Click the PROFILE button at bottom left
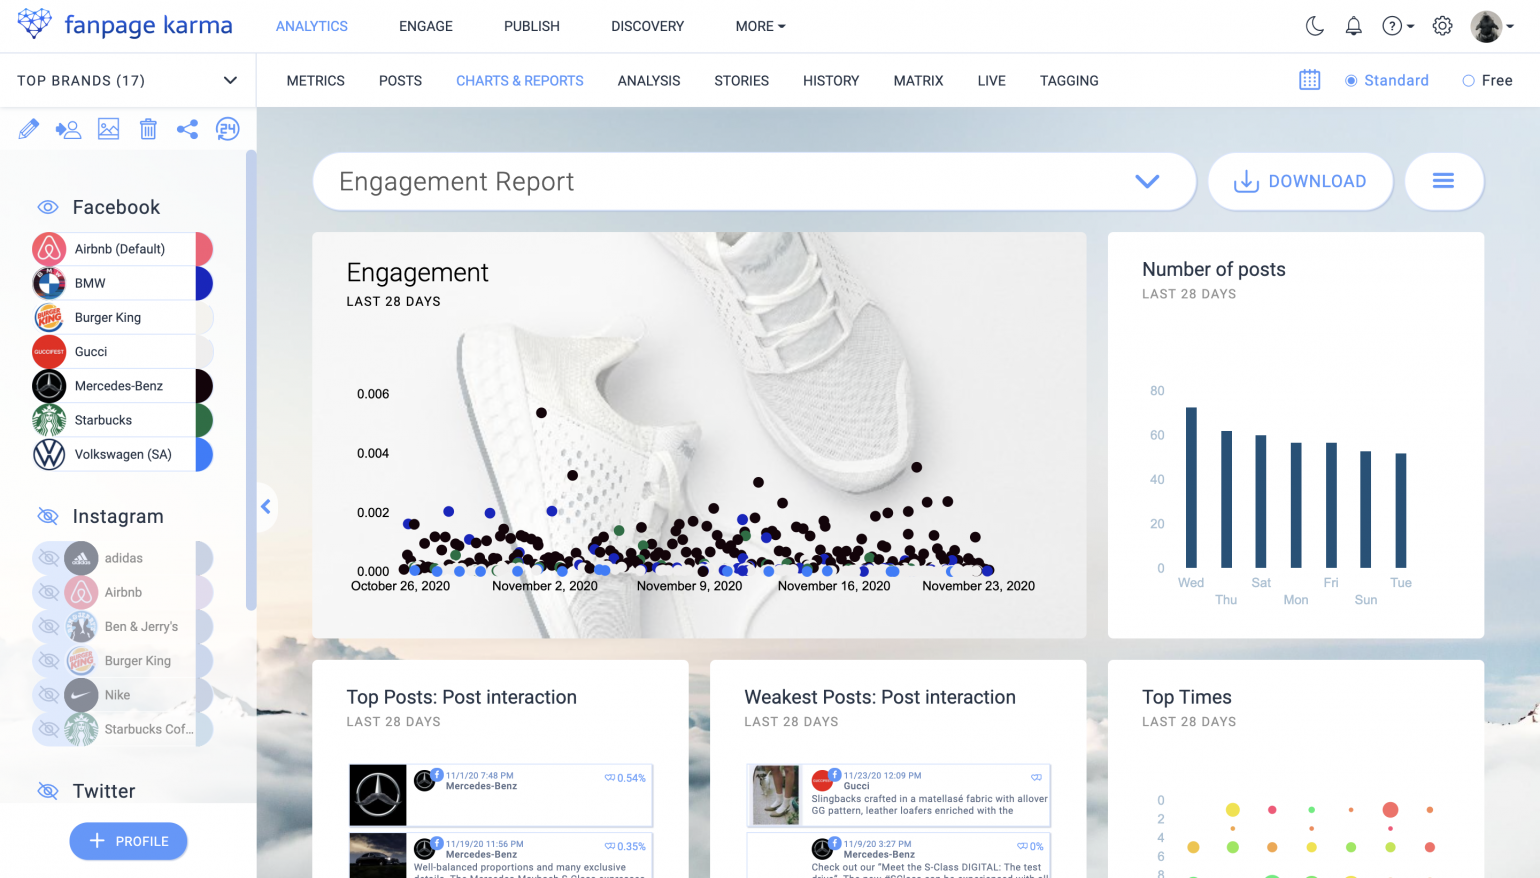 pos(128,841)
